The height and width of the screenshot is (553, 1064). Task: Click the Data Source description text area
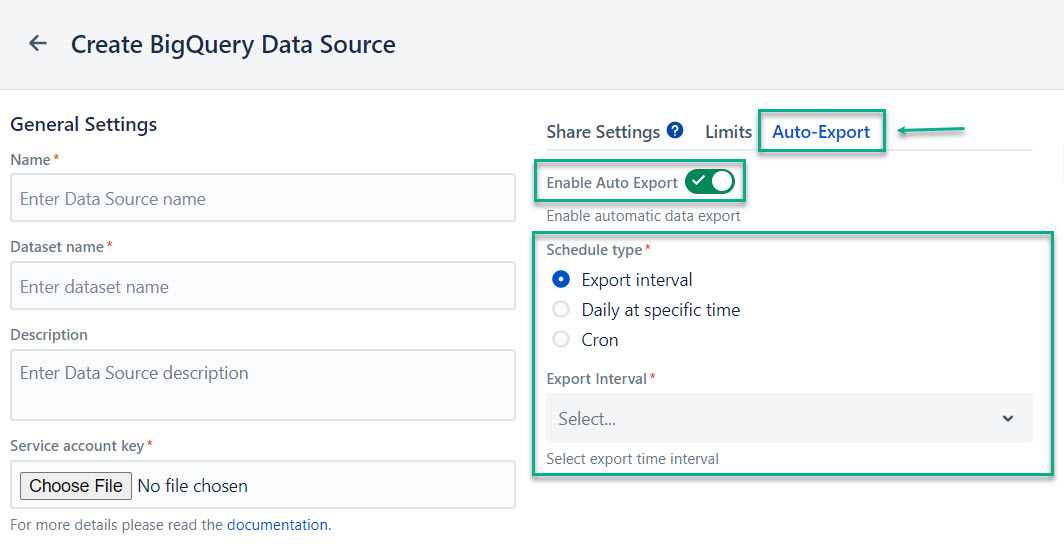(x=263, y=385)
